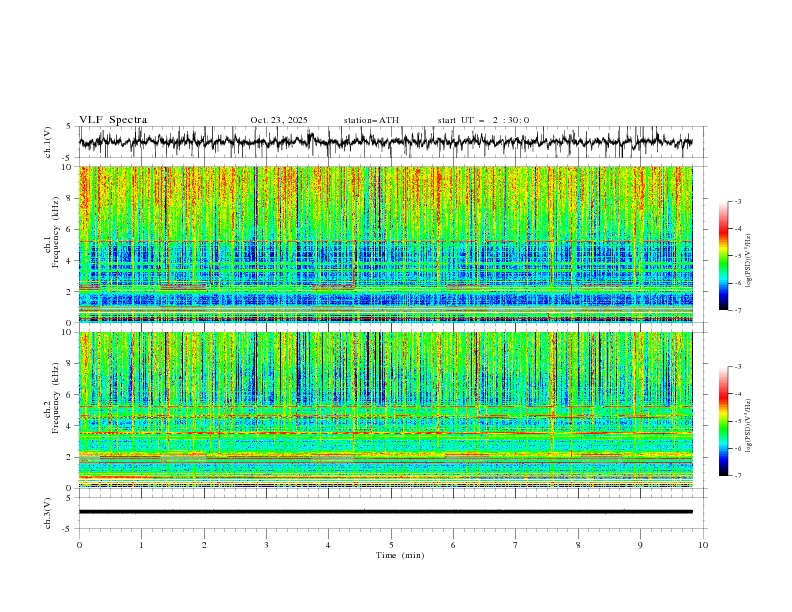Image resolution: width=792 pixels, height=612 pixels.
Task: Click the ch.1 voltage waveform trace
Action: [x=386, y=142]
